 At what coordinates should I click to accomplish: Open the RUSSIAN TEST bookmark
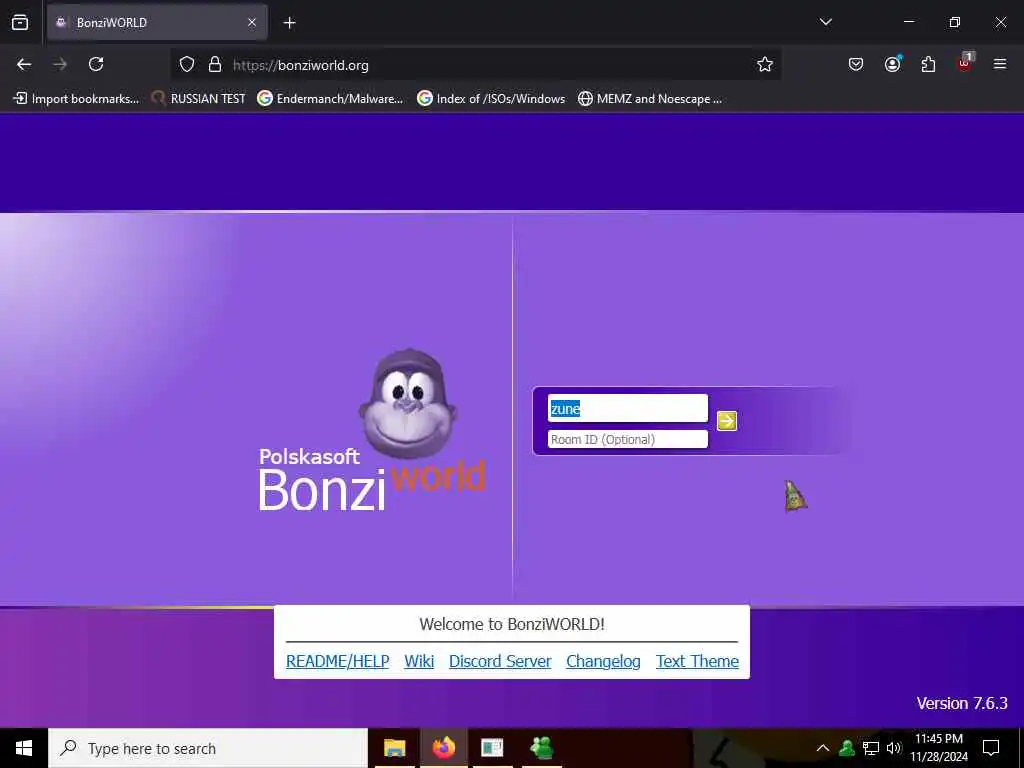199,99
